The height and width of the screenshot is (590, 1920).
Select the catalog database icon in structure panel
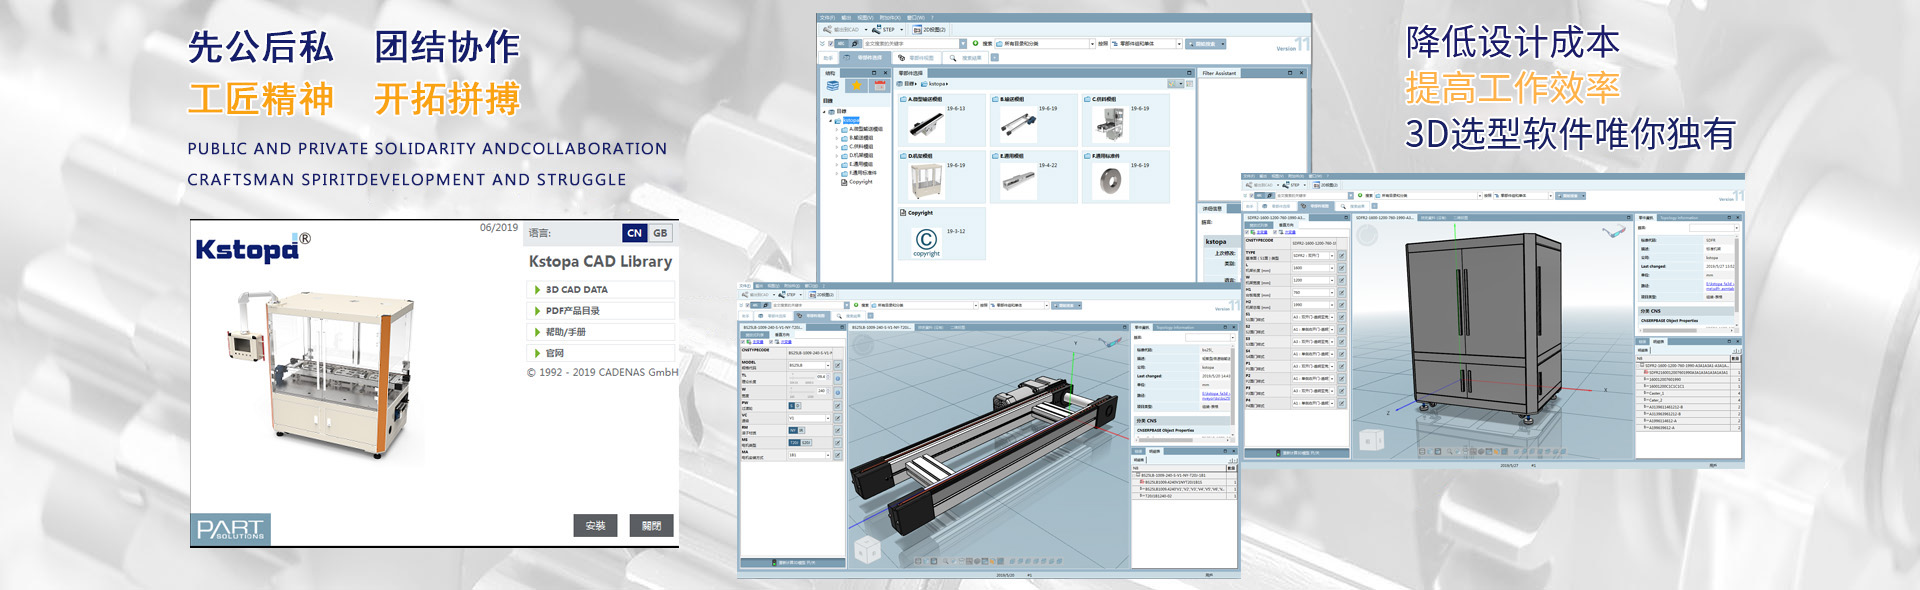(x=833, y=86)
